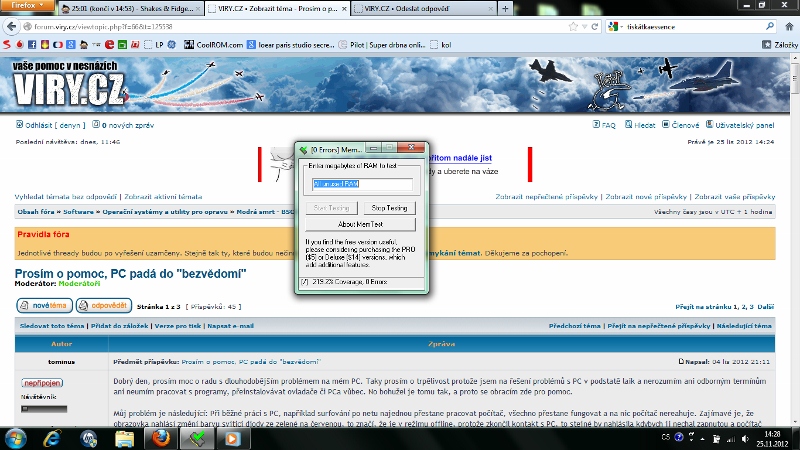
Task: Click Následující téma link
Action: [744, 326]
